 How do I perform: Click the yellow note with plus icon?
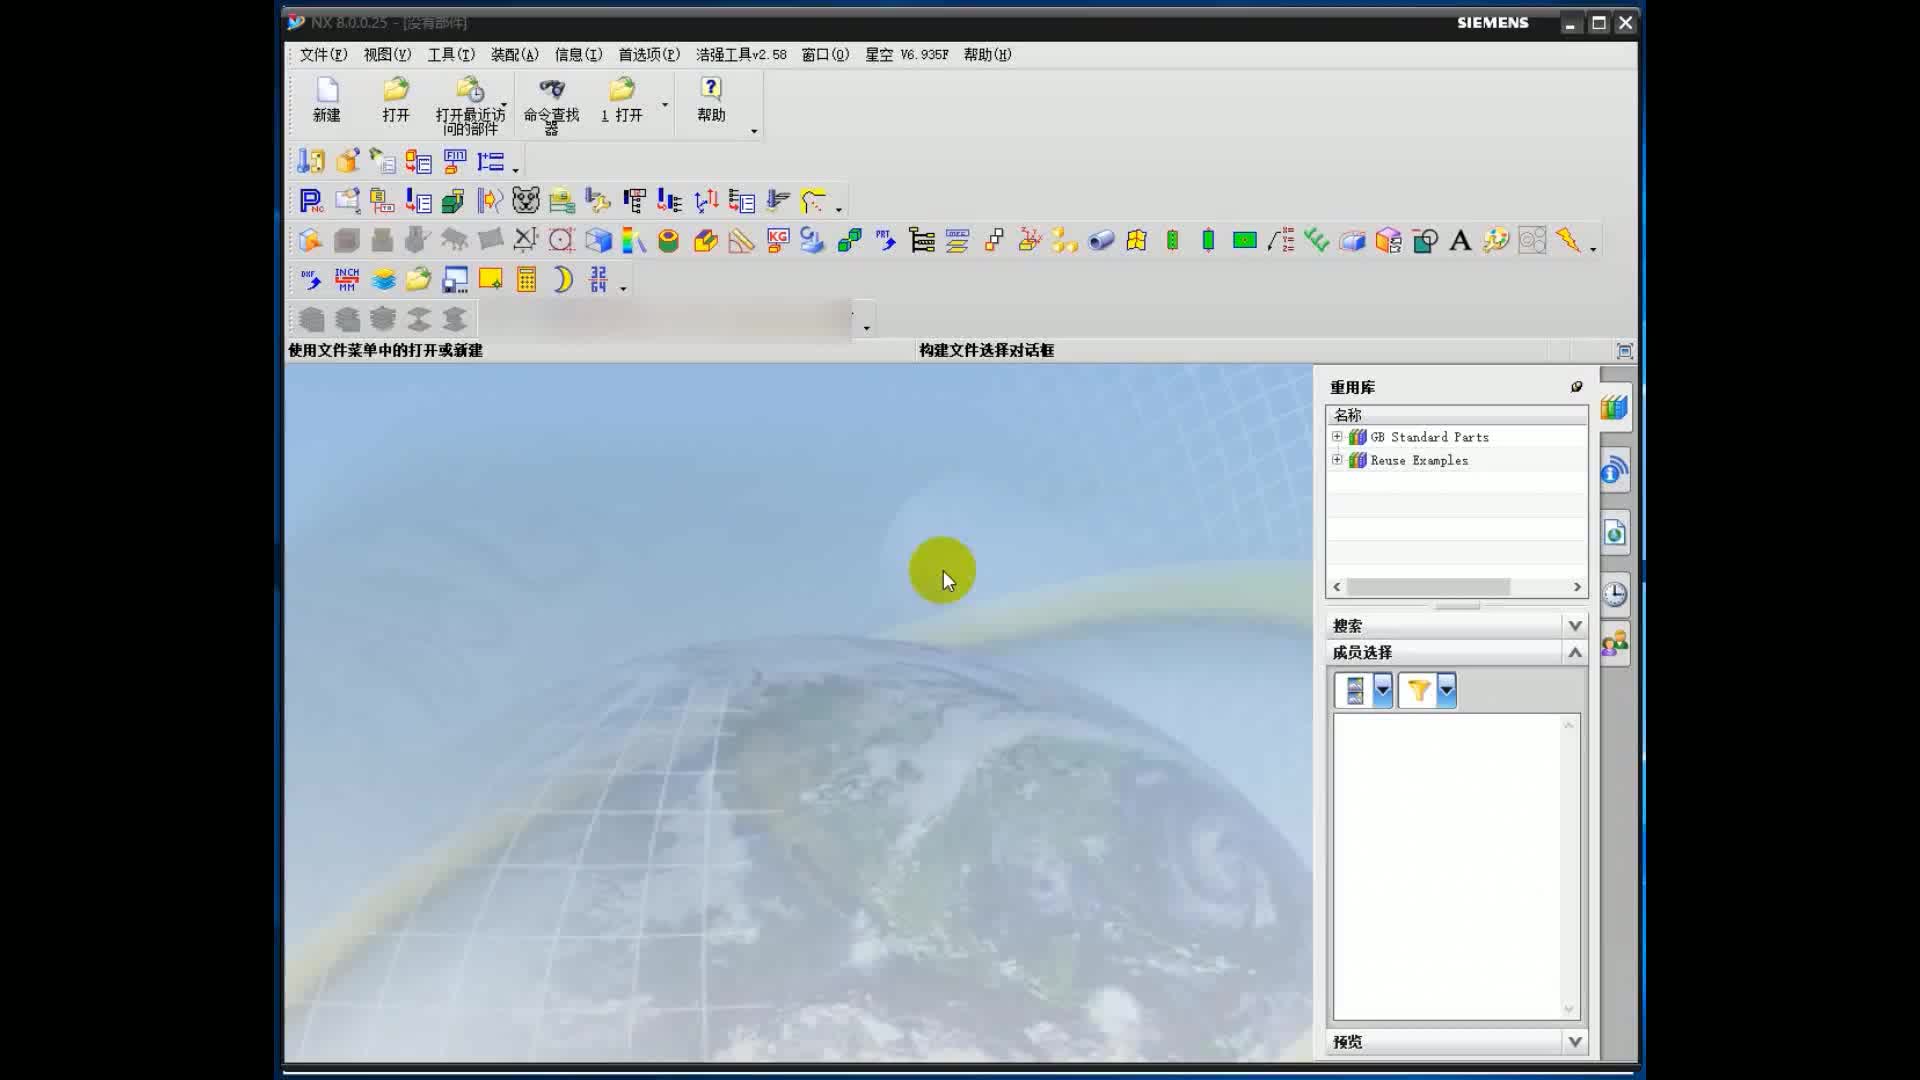click(490, 279)
